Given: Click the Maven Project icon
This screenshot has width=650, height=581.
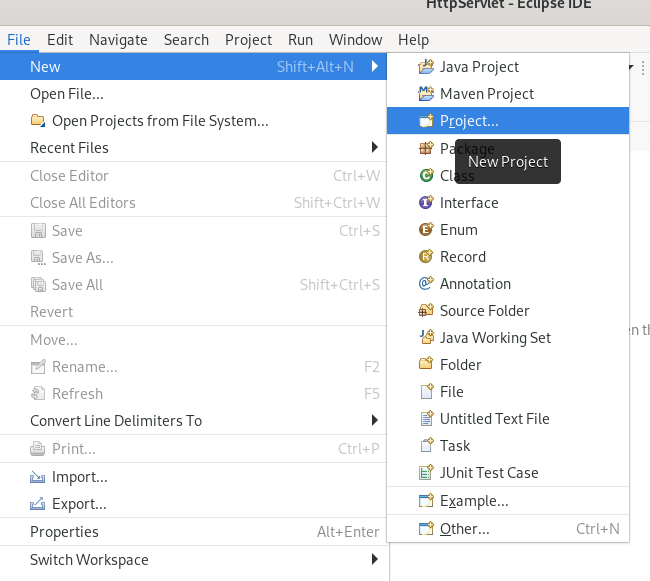Looking at the screenshot, I should point(426,94).
